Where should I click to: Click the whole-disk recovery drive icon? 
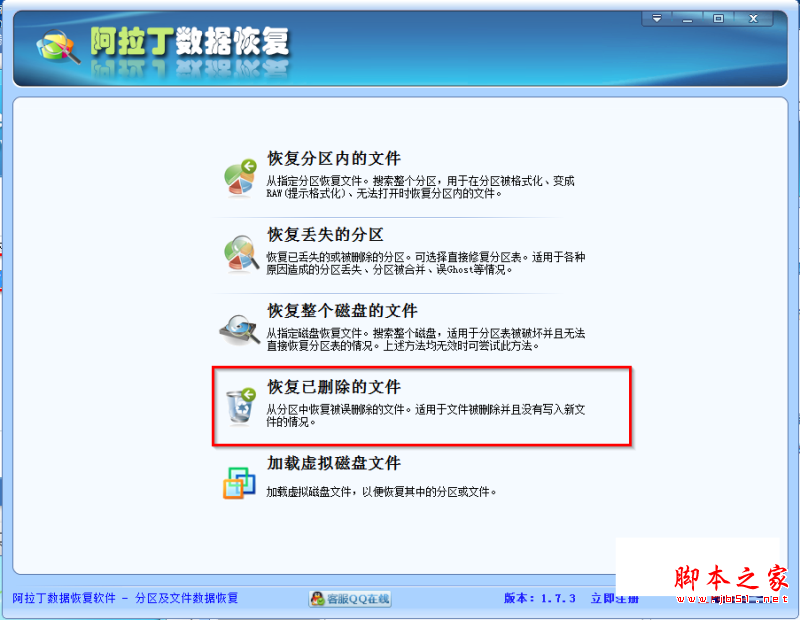click(240, 330)
